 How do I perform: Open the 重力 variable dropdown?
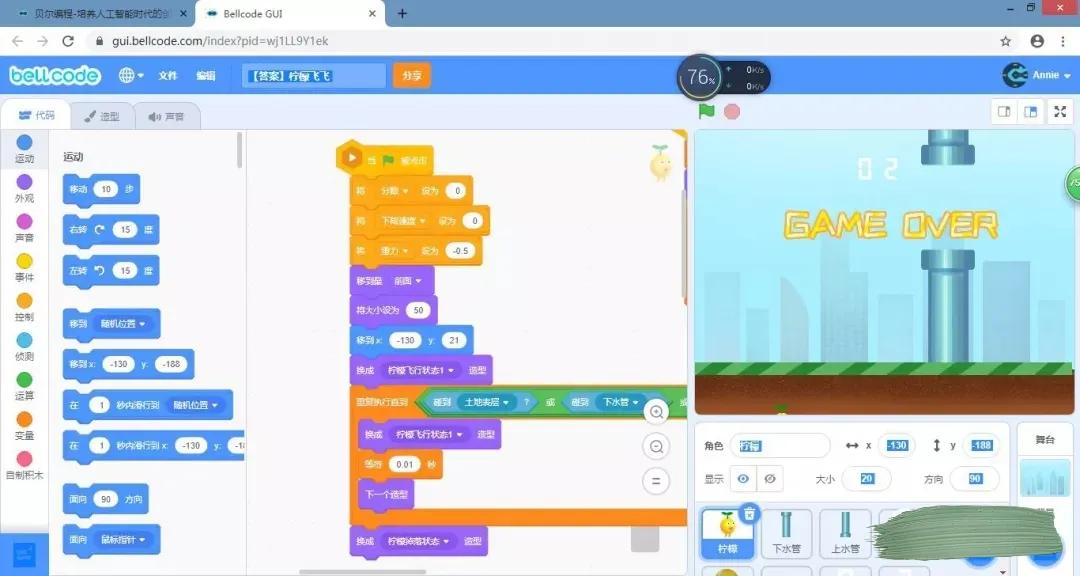(394, 251)
